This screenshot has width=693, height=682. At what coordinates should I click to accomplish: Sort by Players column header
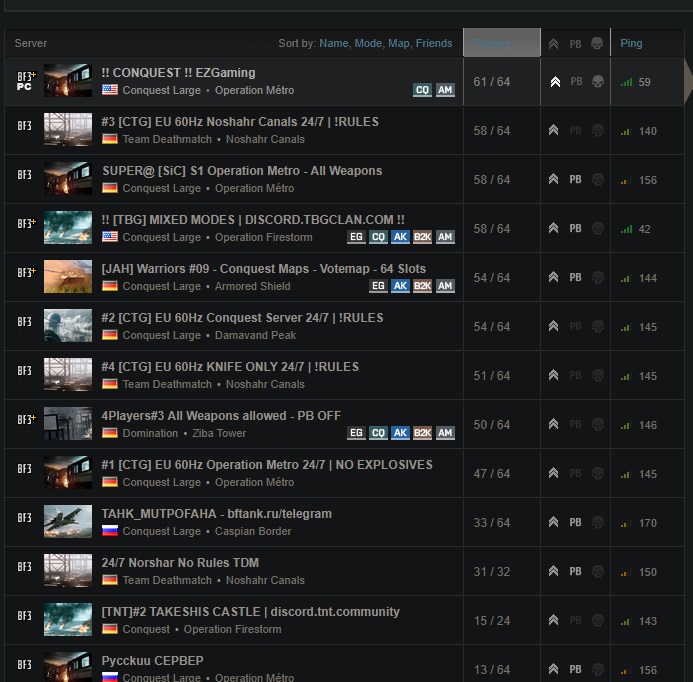[x=502, y=43]
